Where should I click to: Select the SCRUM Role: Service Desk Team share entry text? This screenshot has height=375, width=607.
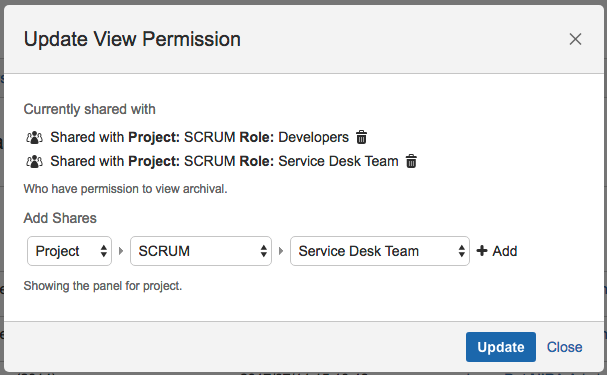(224, 161)
